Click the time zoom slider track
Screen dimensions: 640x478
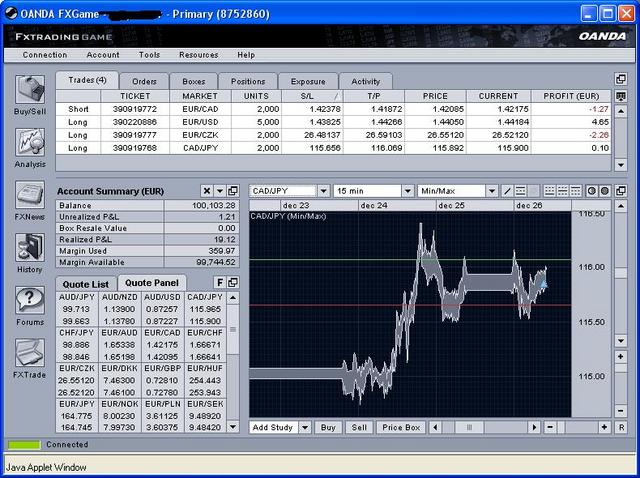point(580,427)
